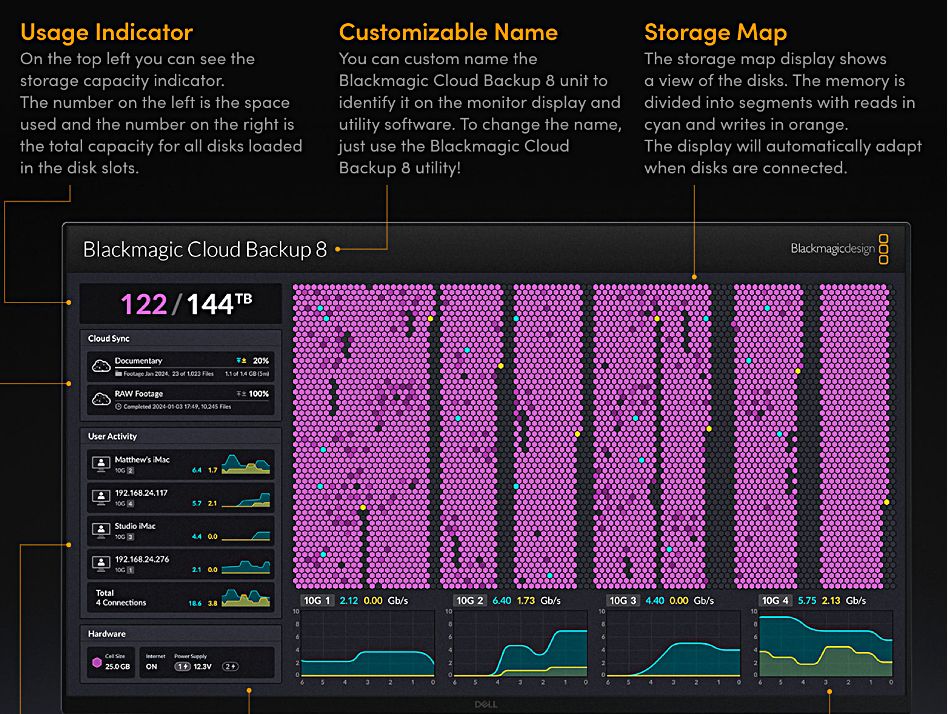Open the Matthew's iMac mini activity graph
The height and width of the screenshot is (714, 950).
246,464
